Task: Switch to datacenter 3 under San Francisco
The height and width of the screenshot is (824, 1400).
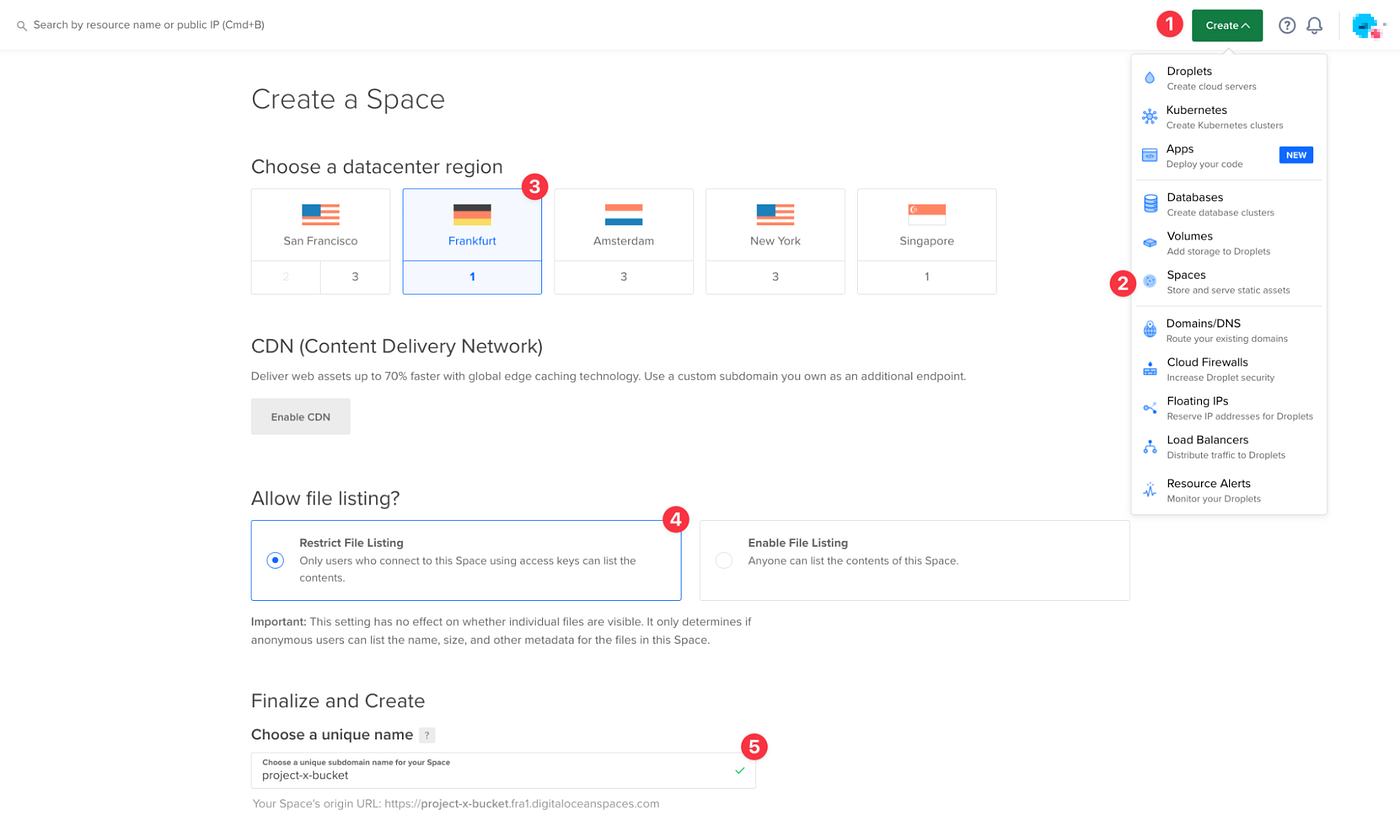Action: (355, 277)
